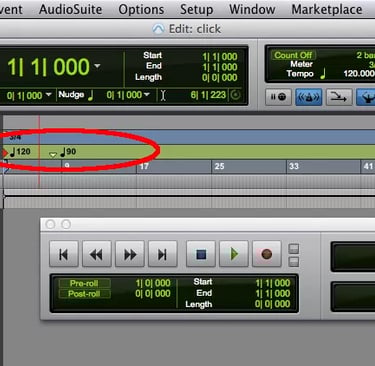The height and width of the screenshot is (366, 375).
Task: Click the 3/4 meter marker in ruler
Action: 15,137
